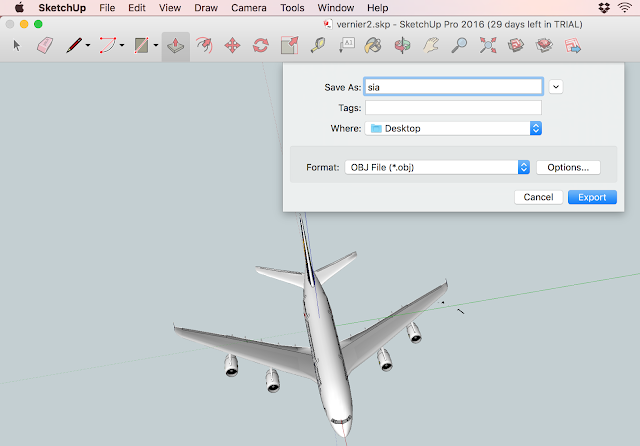Pick the Scale tool
Viewport: 640px width, 446px height.
click(x=289, y=45)
